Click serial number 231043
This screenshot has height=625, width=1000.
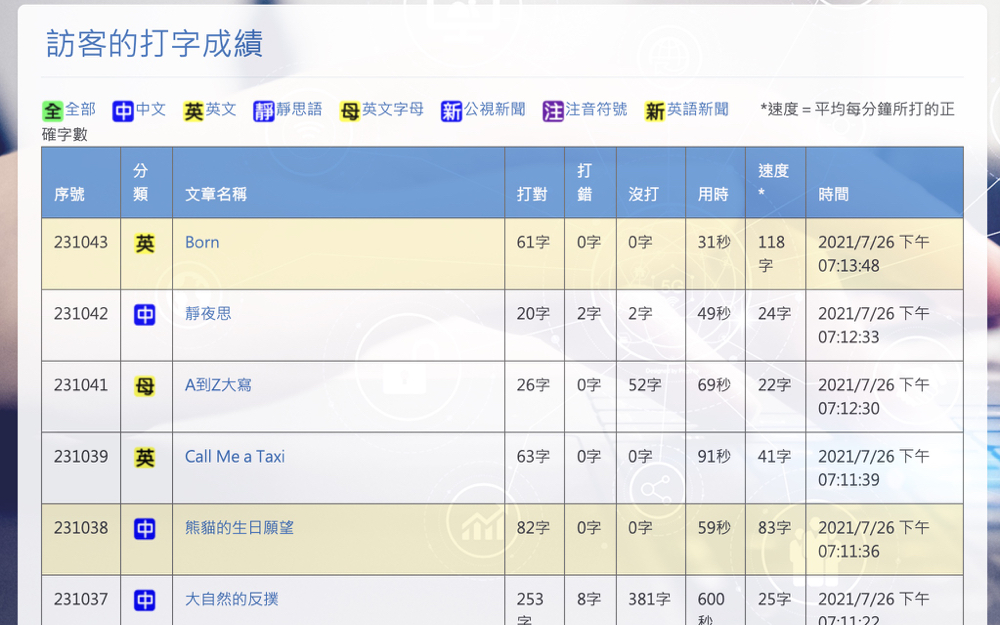(81, 242)
